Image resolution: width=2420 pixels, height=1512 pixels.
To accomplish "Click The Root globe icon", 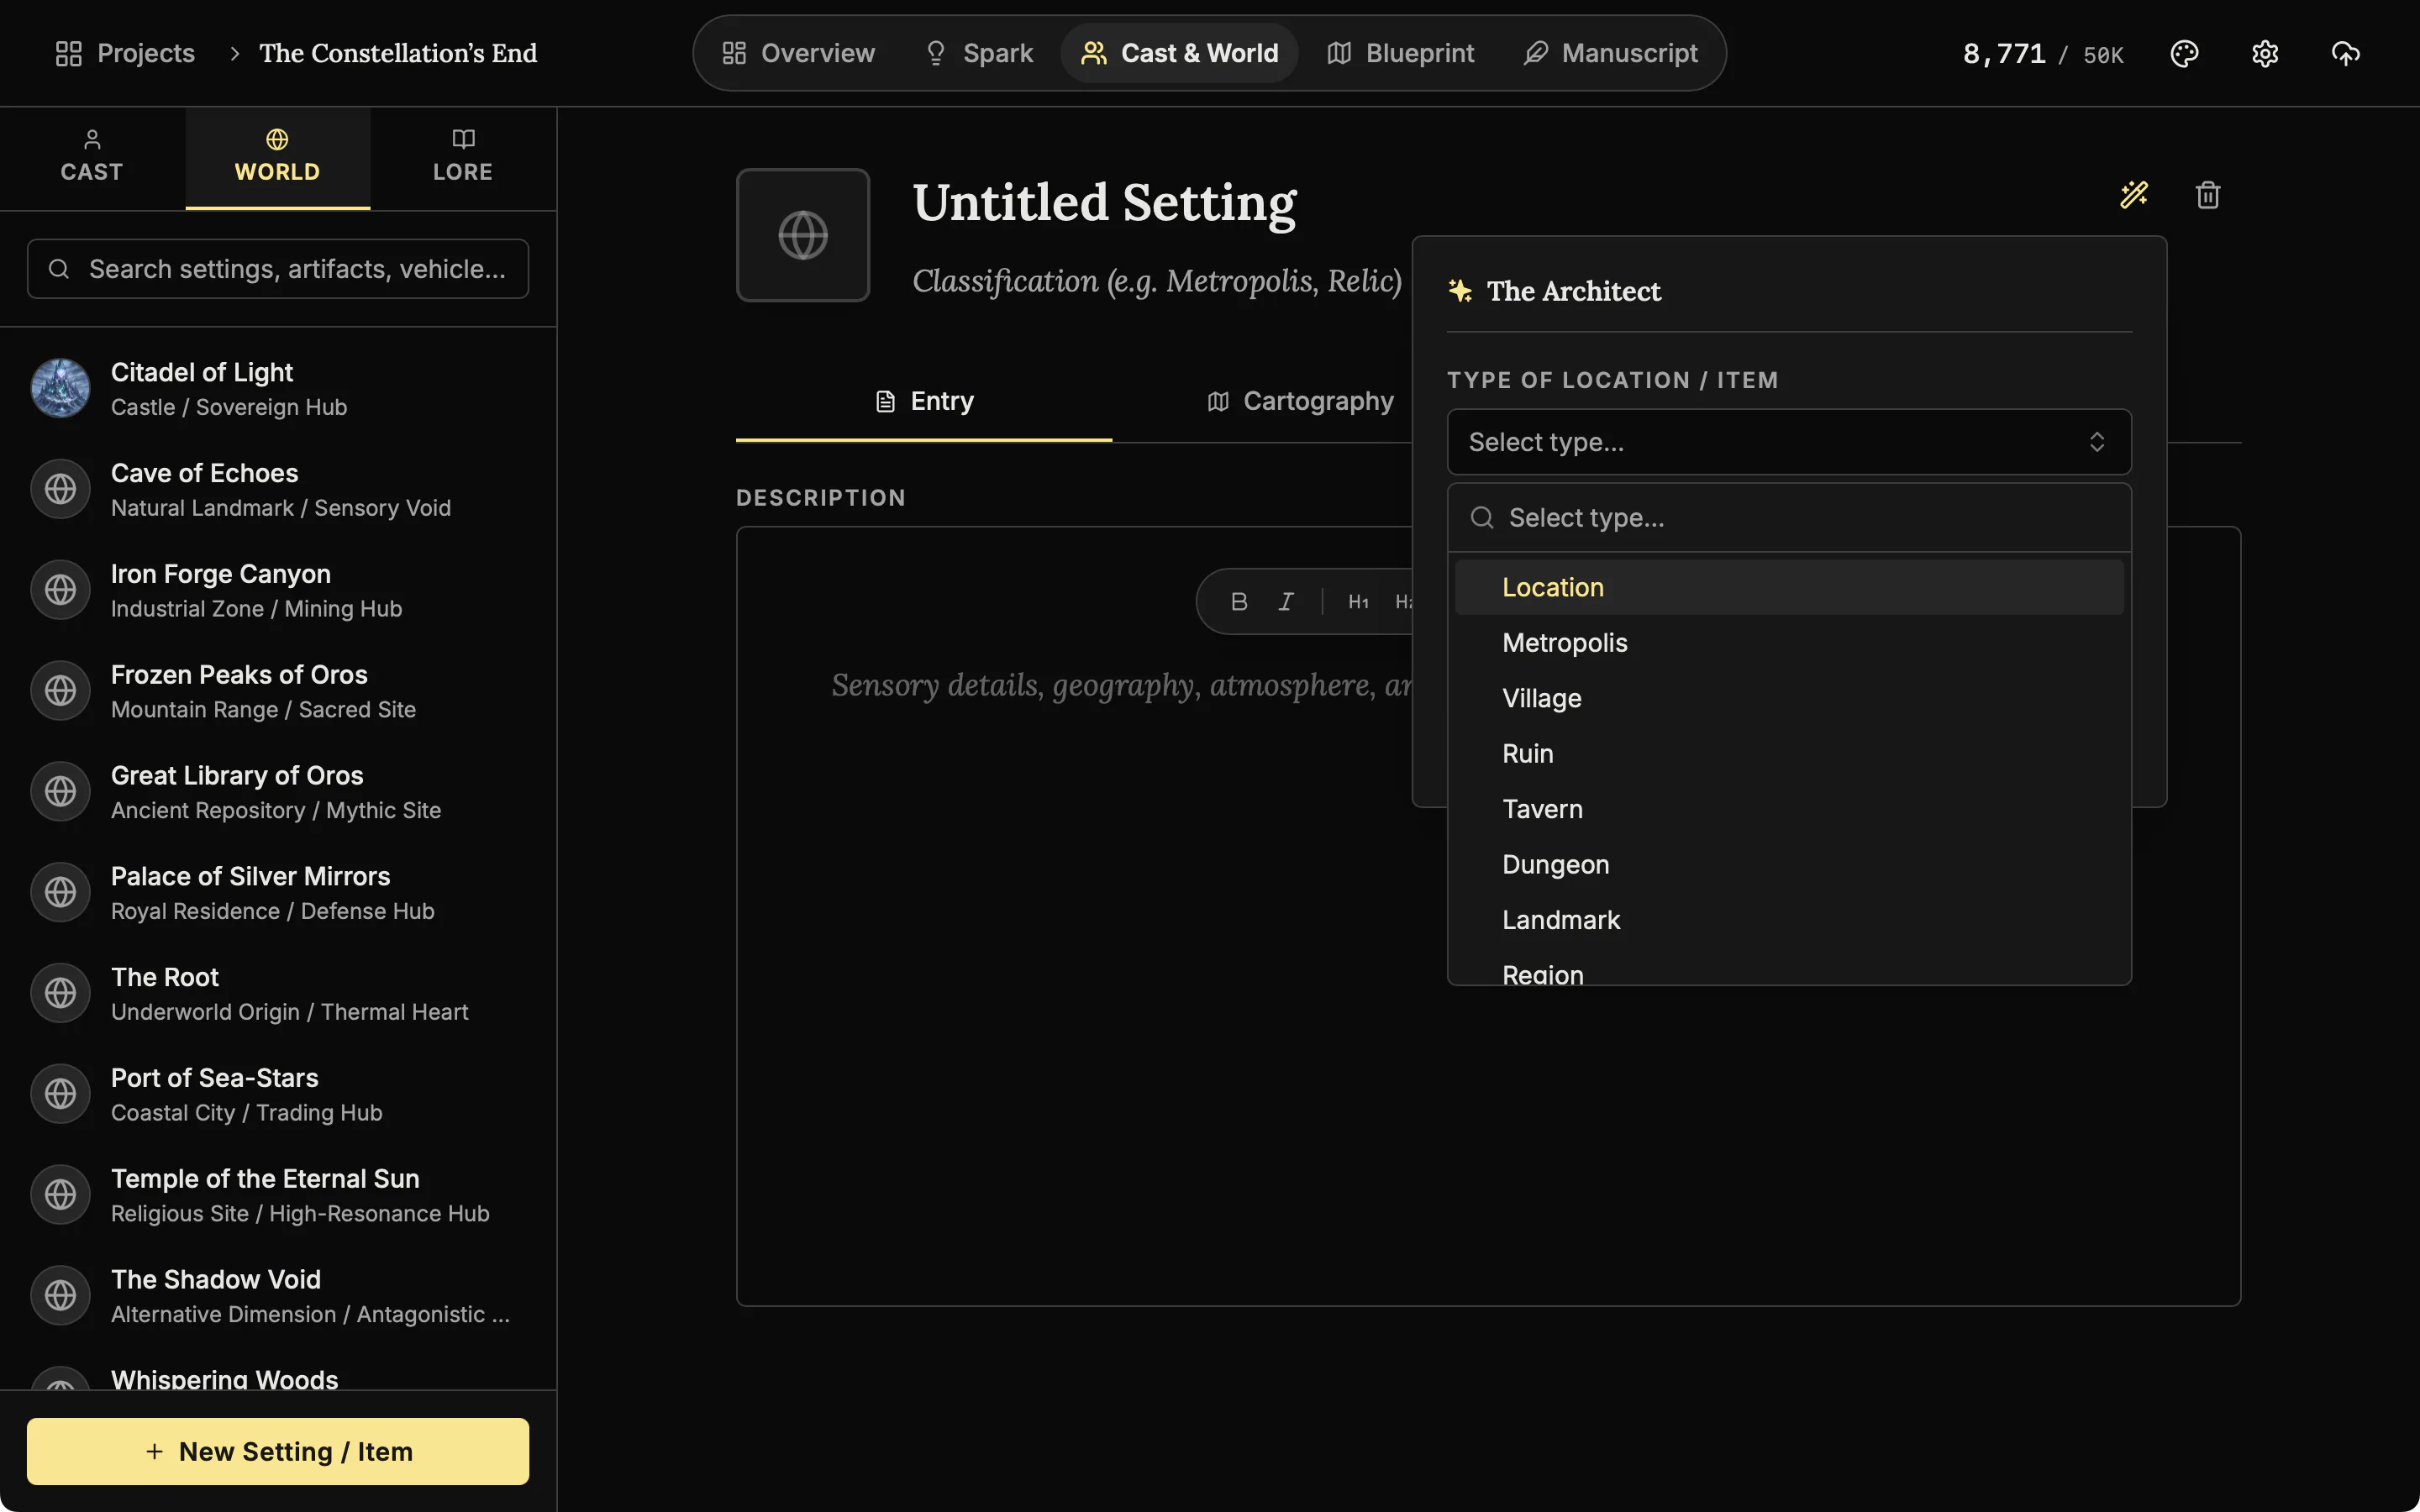I will point(60,993).
